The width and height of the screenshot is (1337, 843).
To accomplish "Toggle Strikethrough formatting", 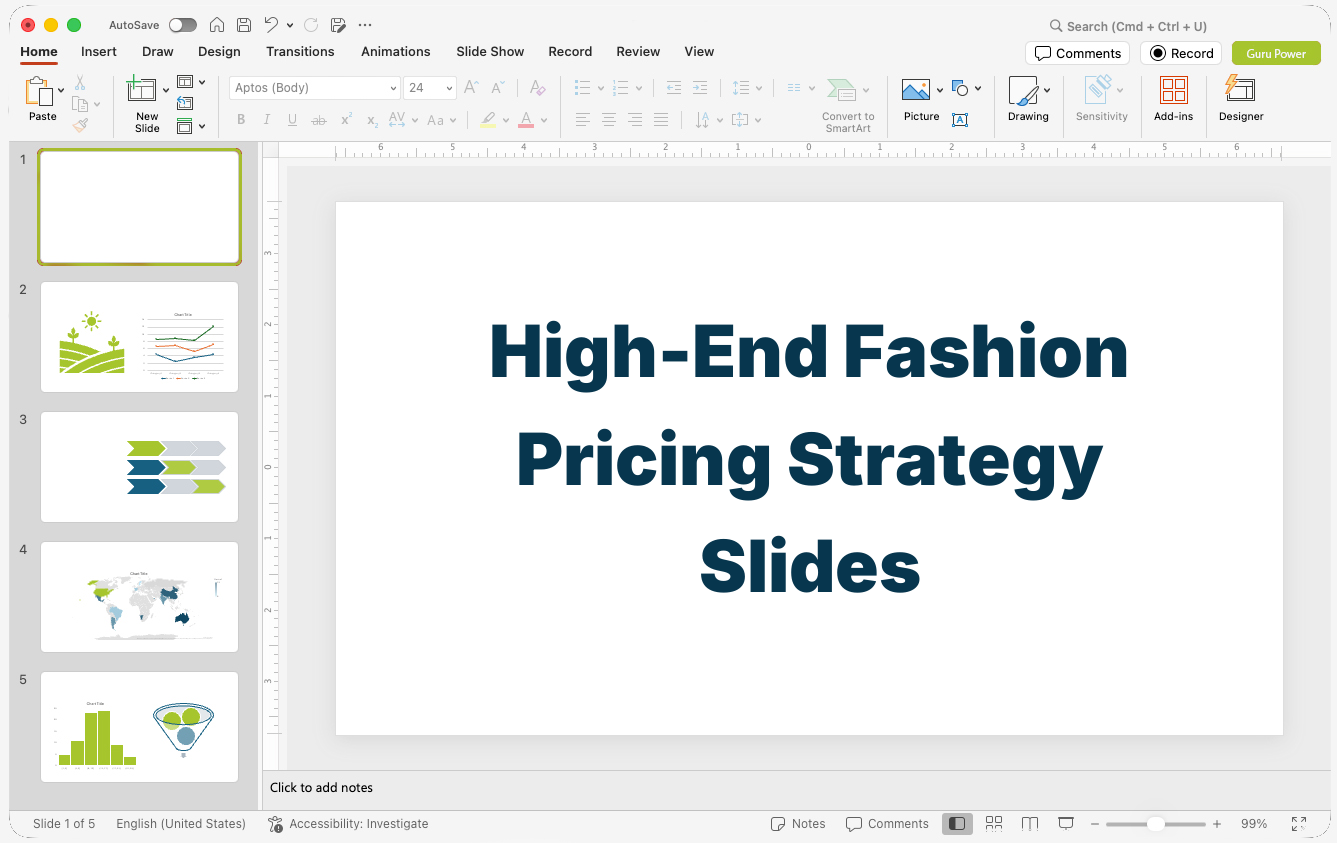I will pos(319,120).
